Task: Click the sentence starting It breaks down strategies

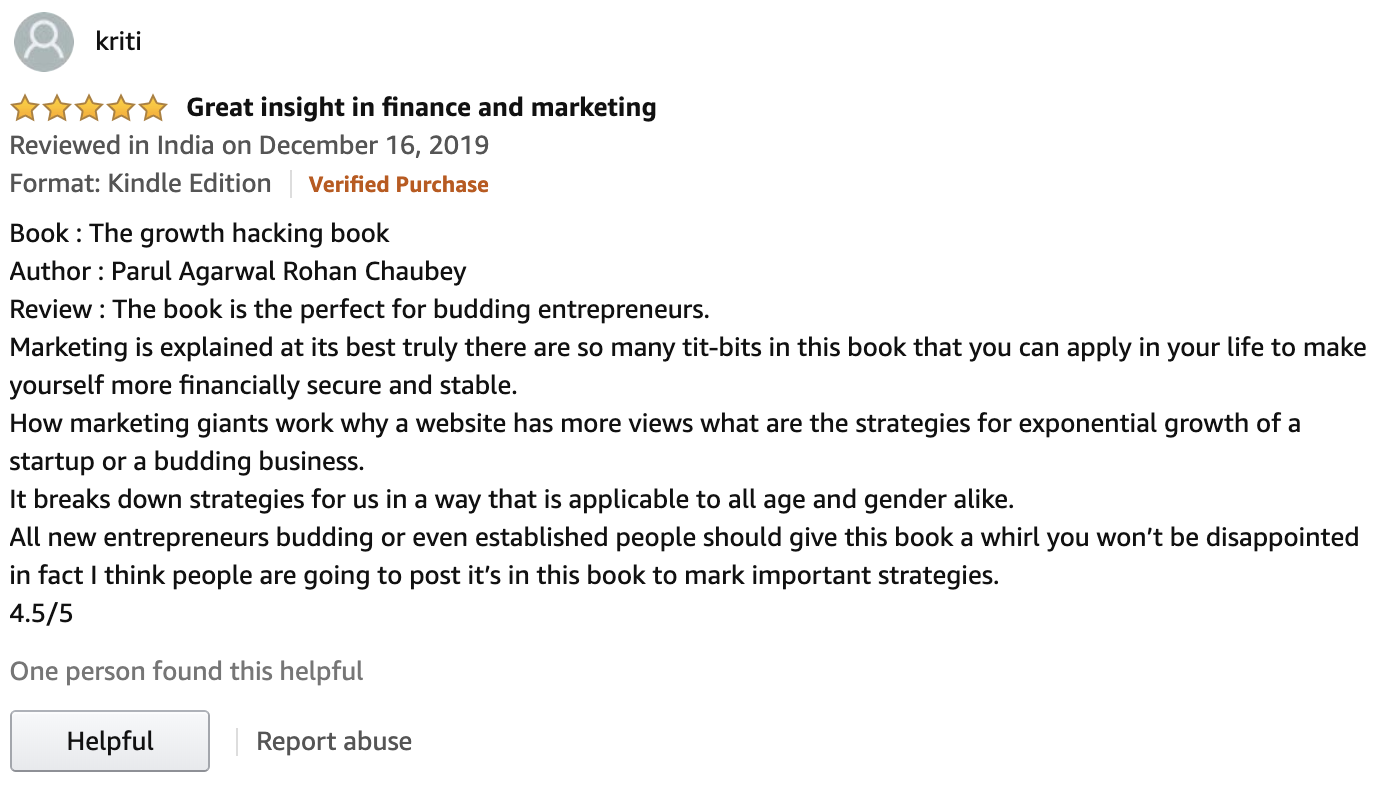Action: [x=512, y=499]
